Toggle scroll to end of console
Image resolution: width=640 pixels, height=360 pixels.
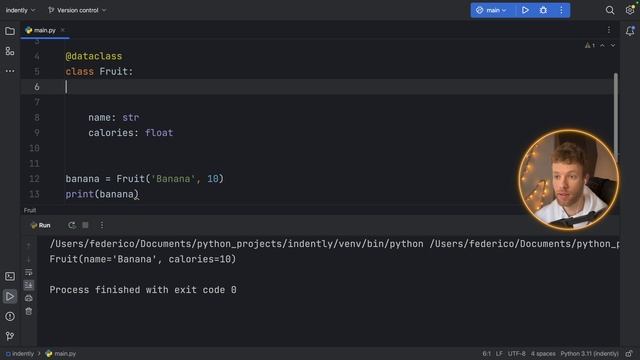(29, 285)
